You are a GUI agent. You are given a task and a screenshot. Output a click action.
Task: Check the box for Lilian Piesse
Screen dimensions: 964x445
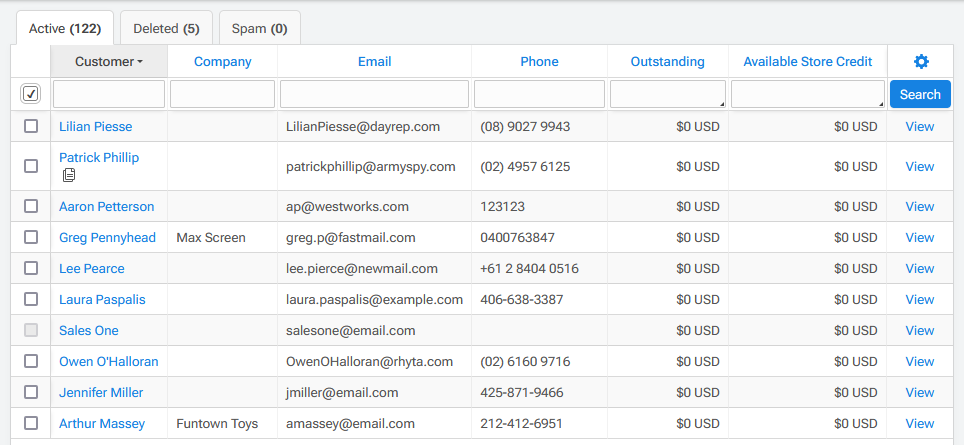[x=31, y=126]
